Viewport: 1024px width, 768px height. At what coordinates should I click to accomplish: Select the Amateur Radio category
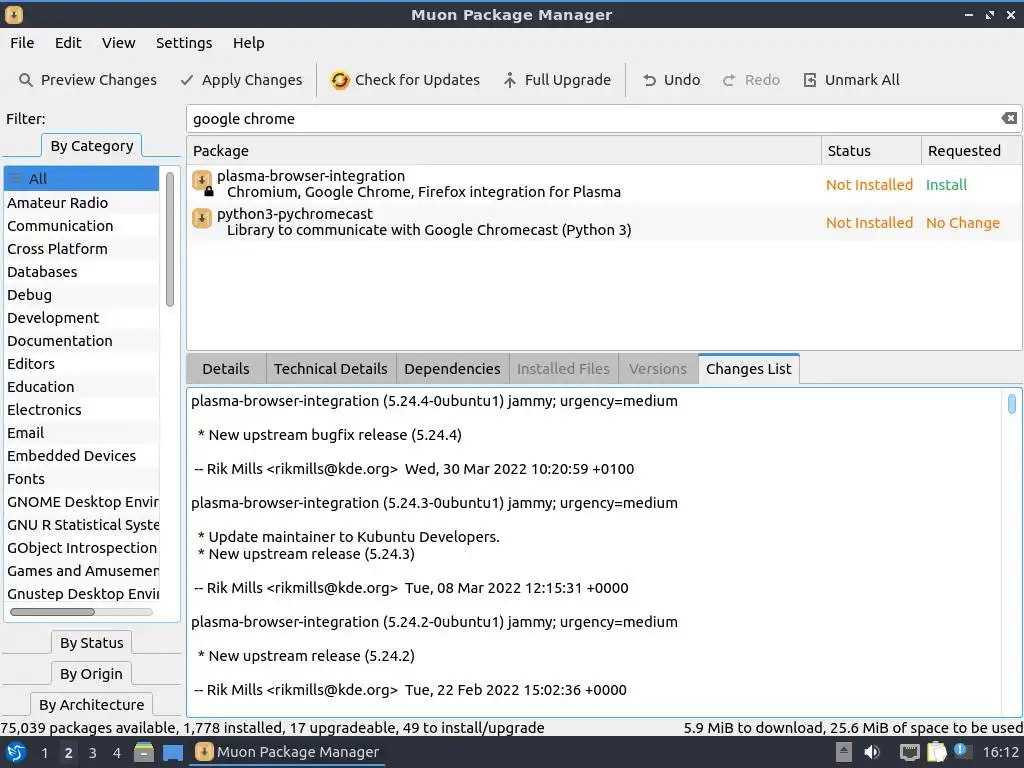coord(81,202)
